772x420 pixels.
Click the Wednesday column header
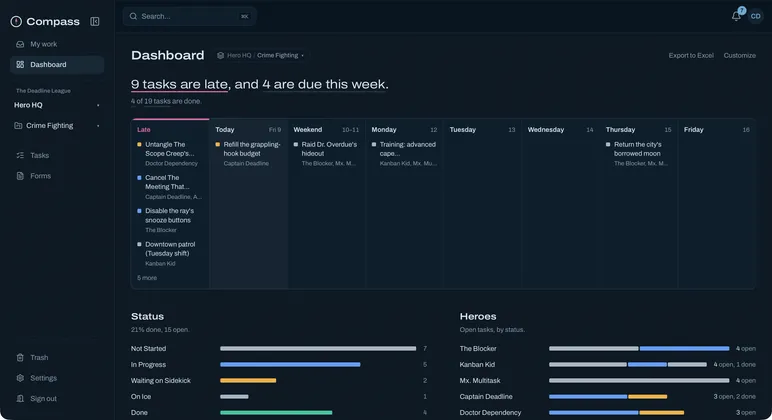(546, 129)
